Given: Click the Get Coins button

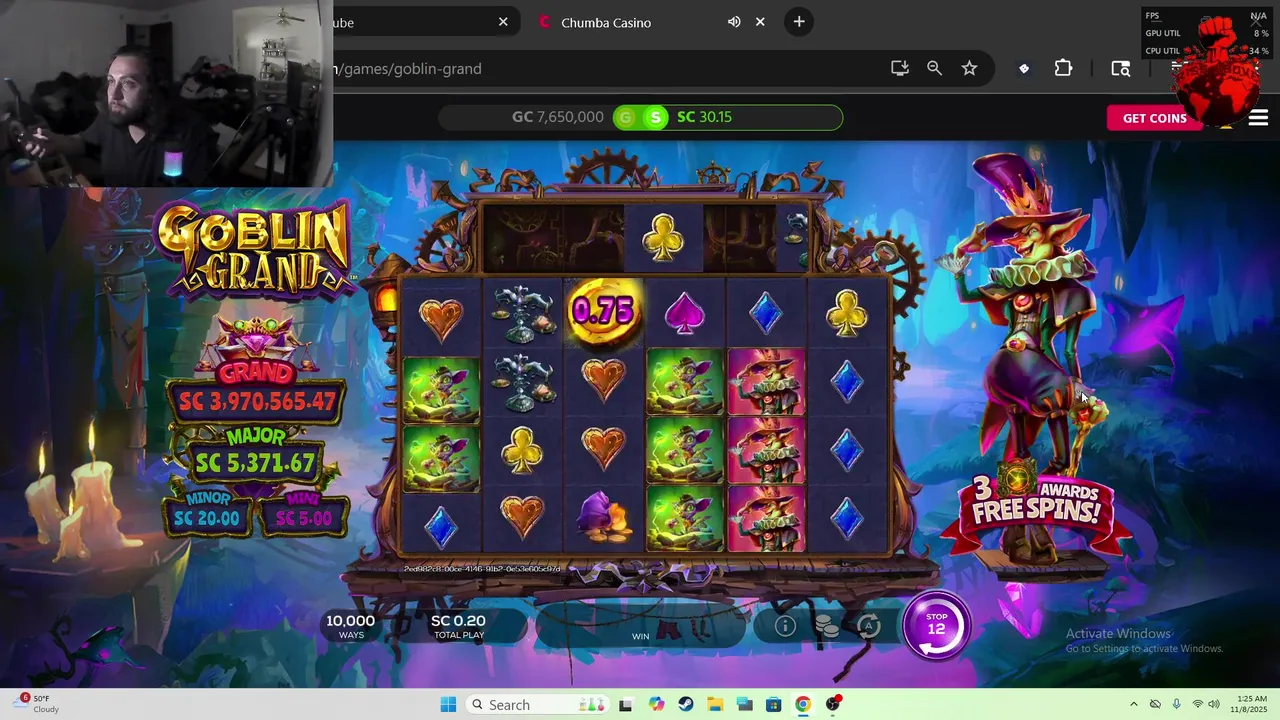Looking at the screenshot, I should 1154,118.
